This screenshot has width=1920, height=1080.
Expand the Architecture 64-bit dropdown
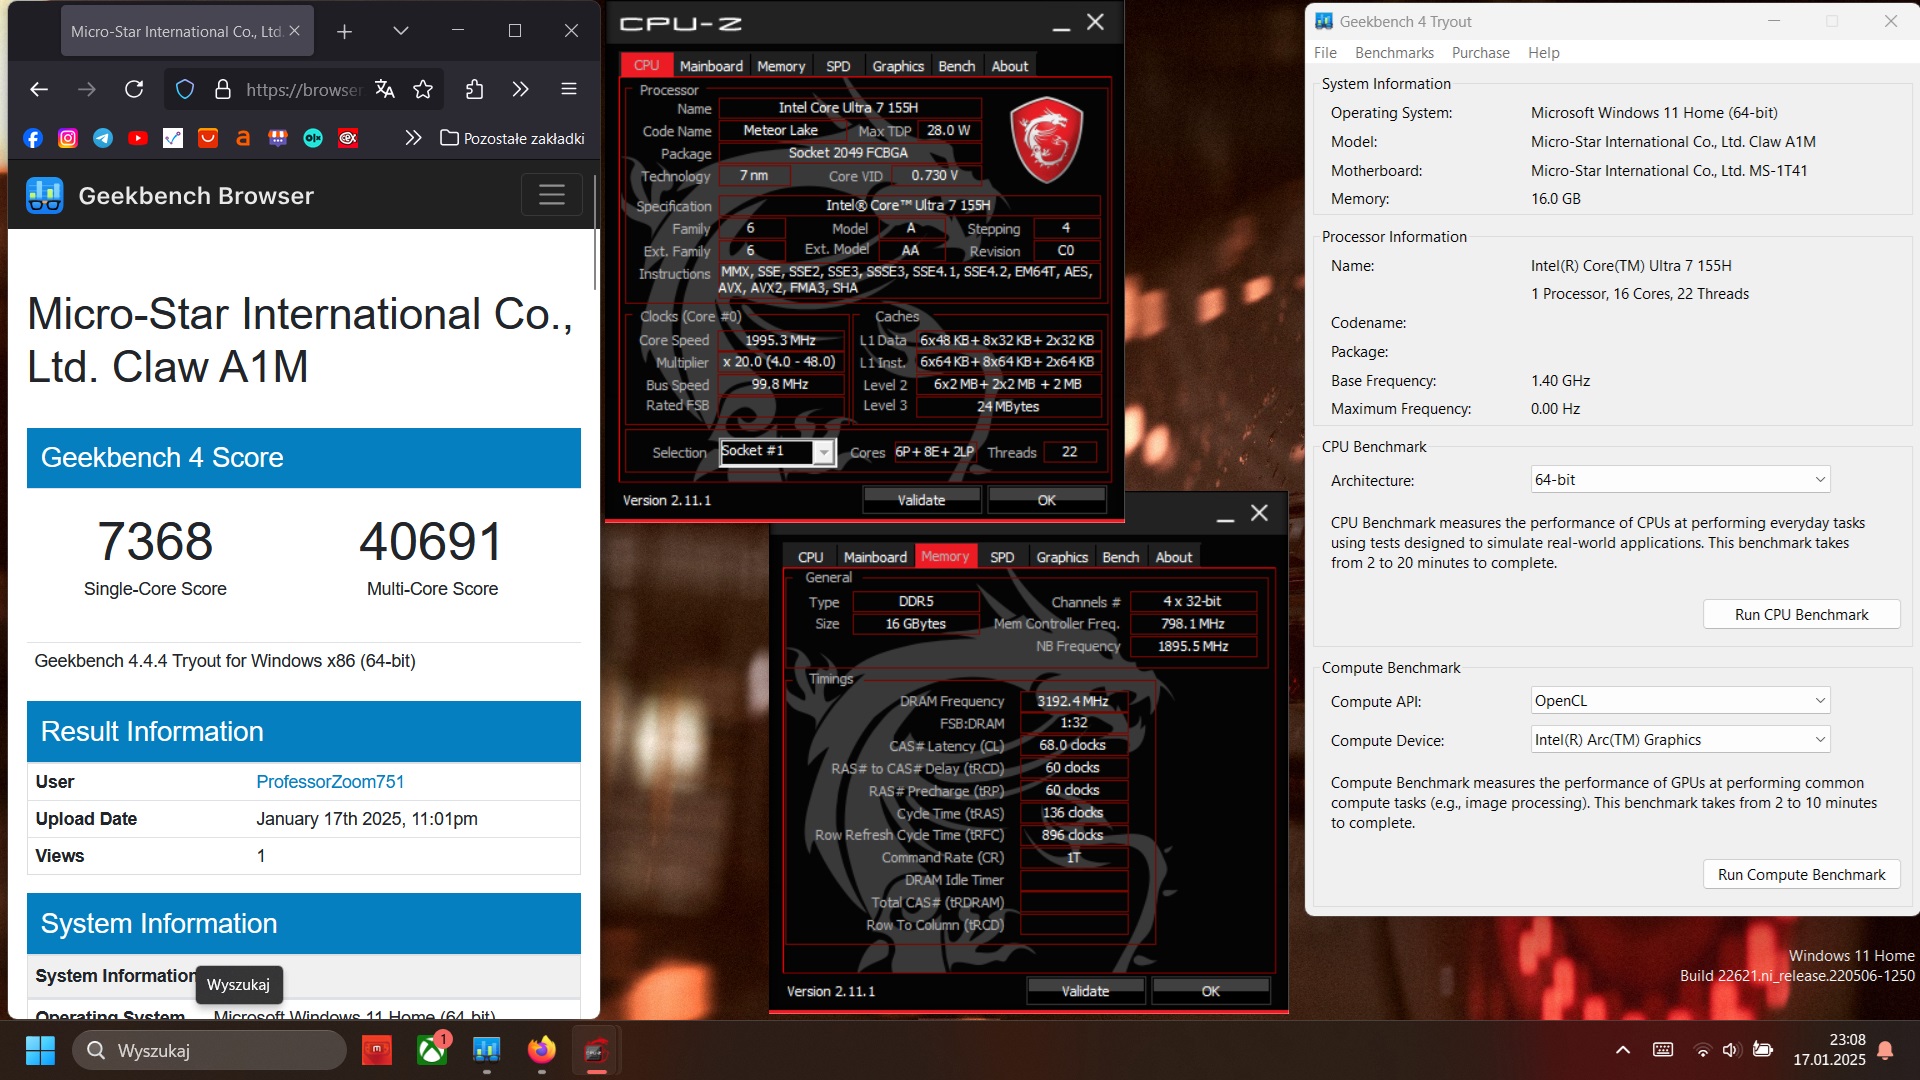pos(1680,480)
